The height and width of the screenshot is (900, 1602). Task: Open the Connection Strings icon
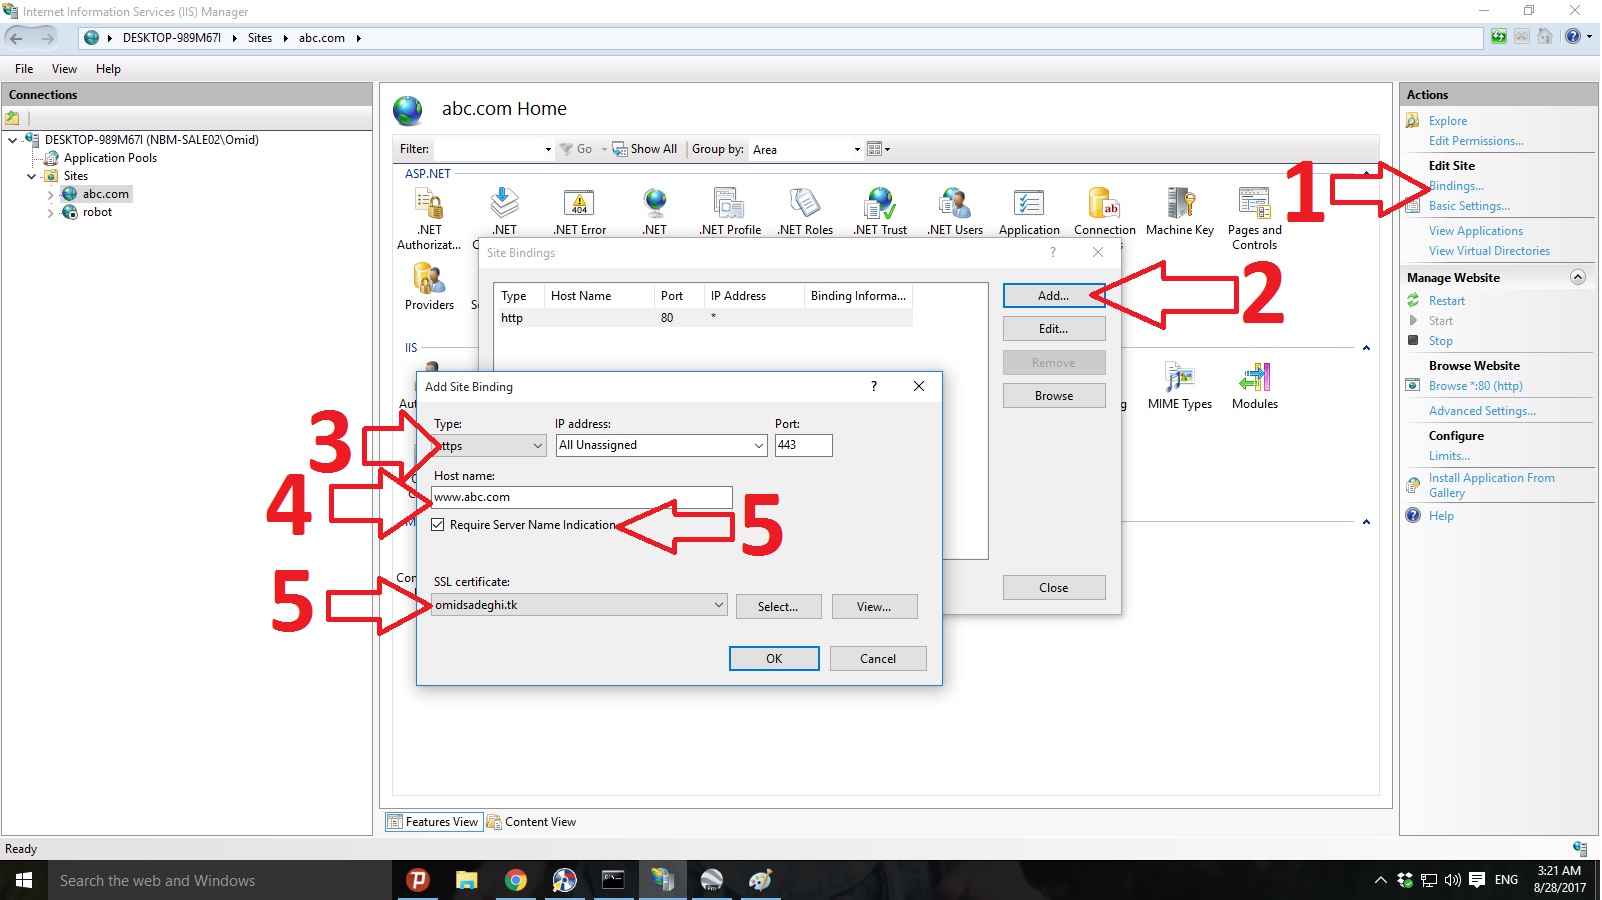click(x=1105, y=212)
